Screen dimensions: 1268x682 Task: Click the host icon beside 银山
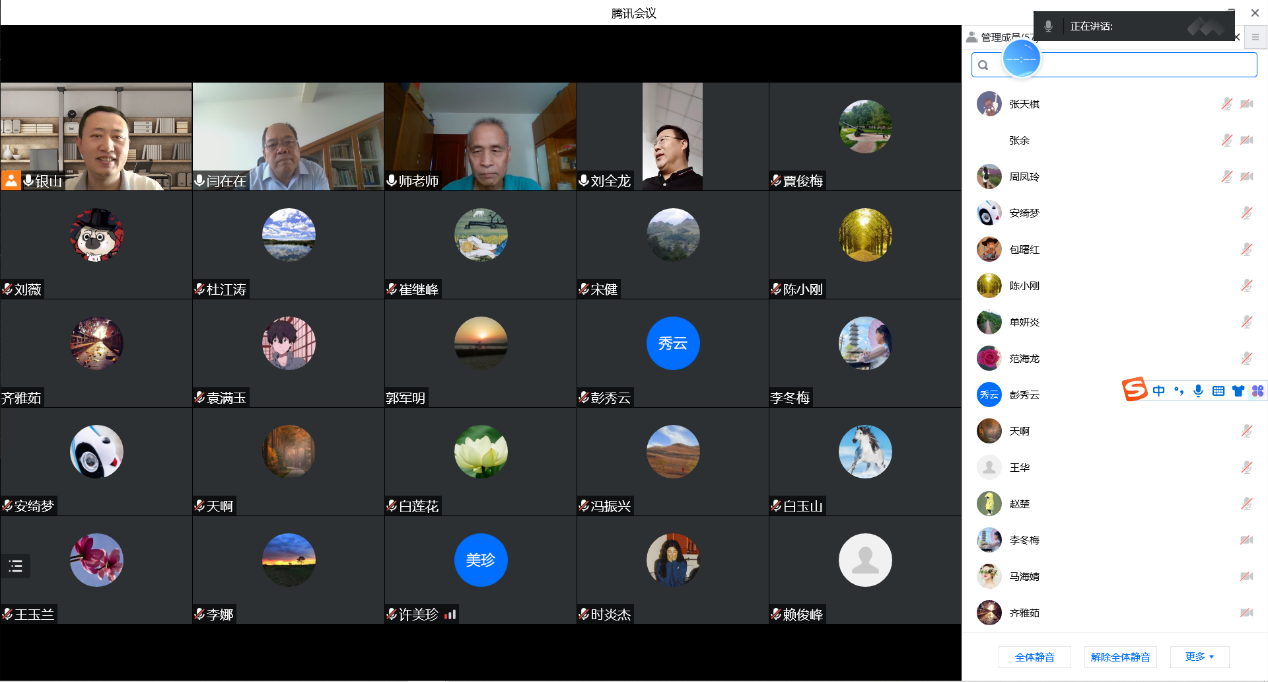(x=11, y=181)
